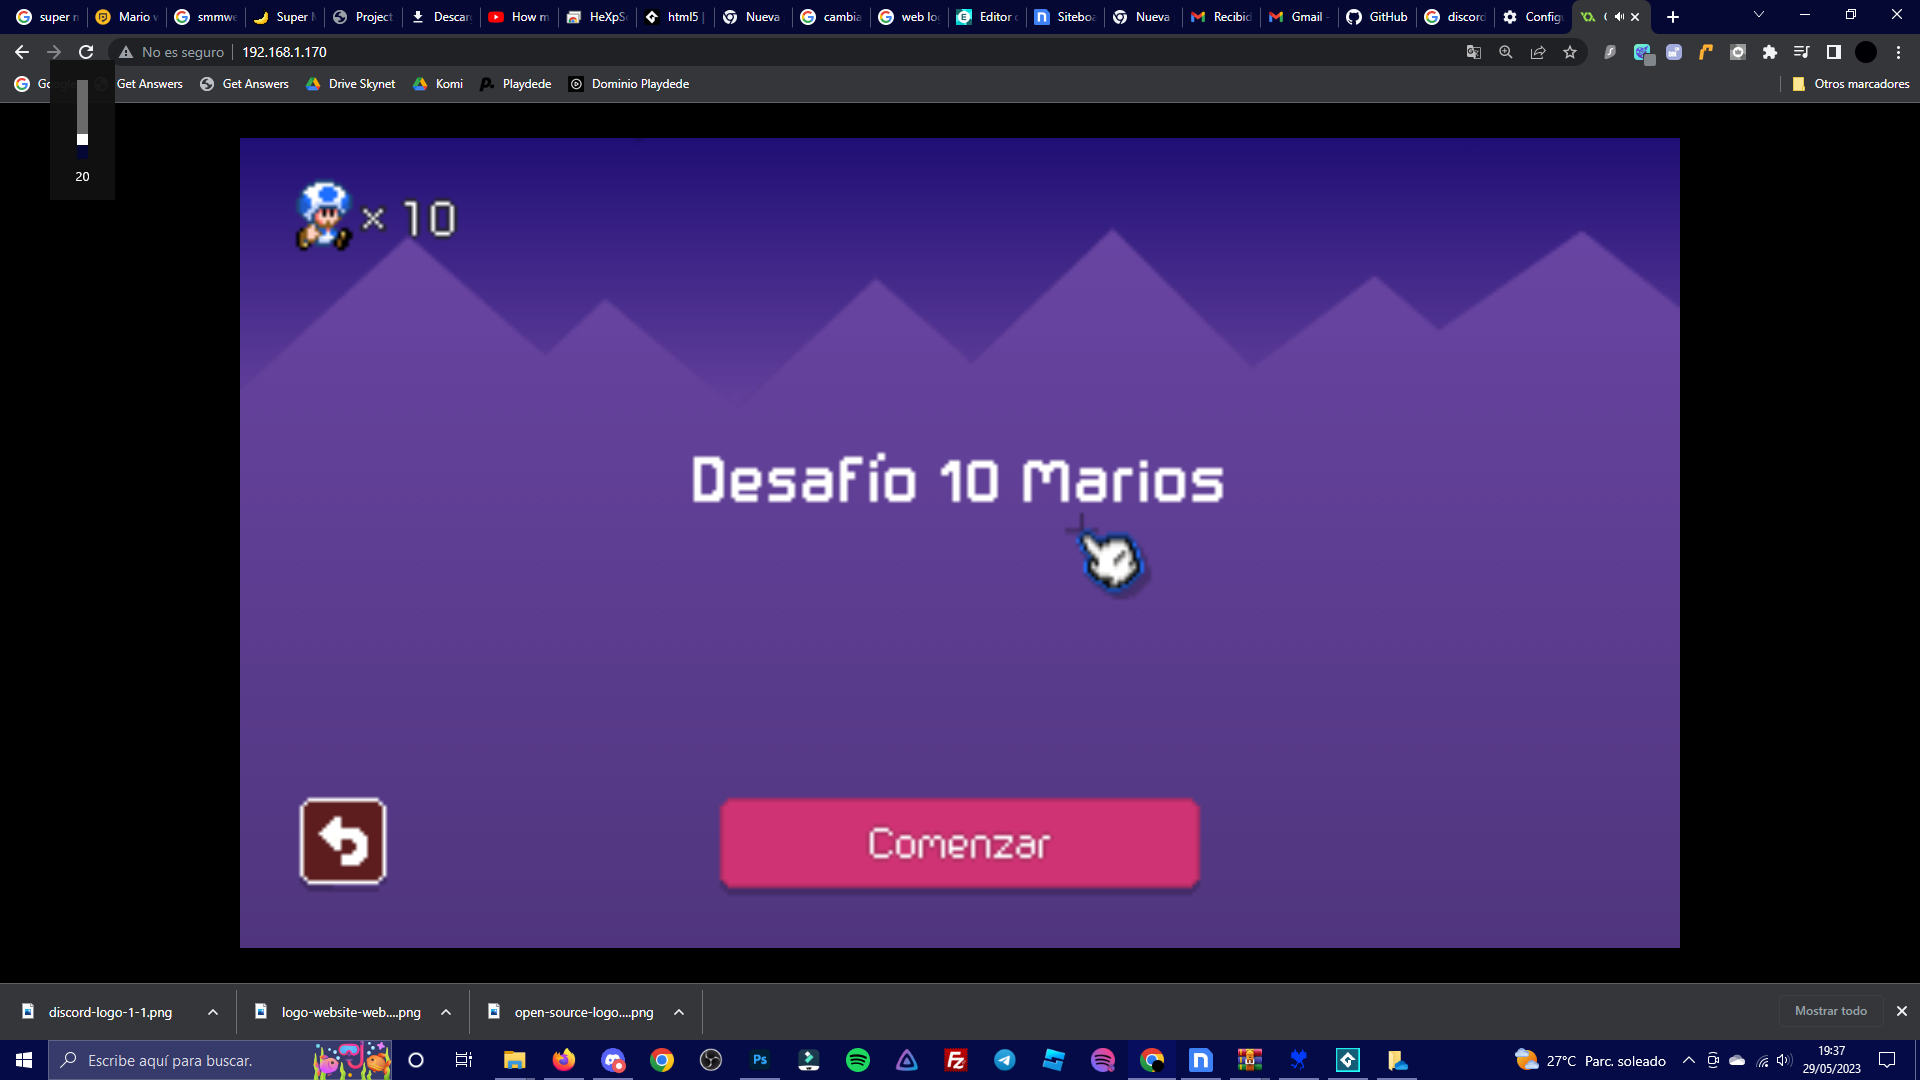Expand options for discord-logo-1-1.png download
The image size is (1920, 1080).
pos(213,1012)
